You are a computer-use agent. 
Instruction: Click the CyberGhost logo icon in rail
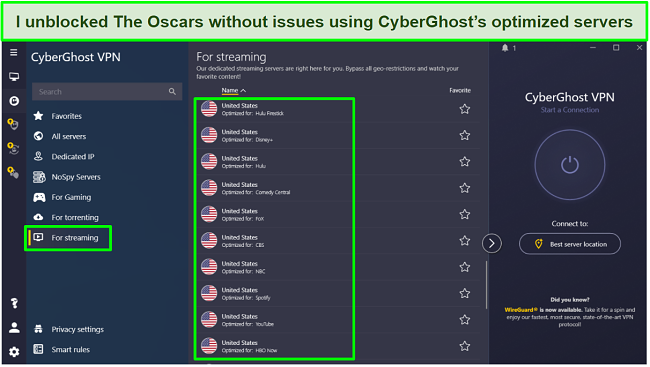click(14, 101)
